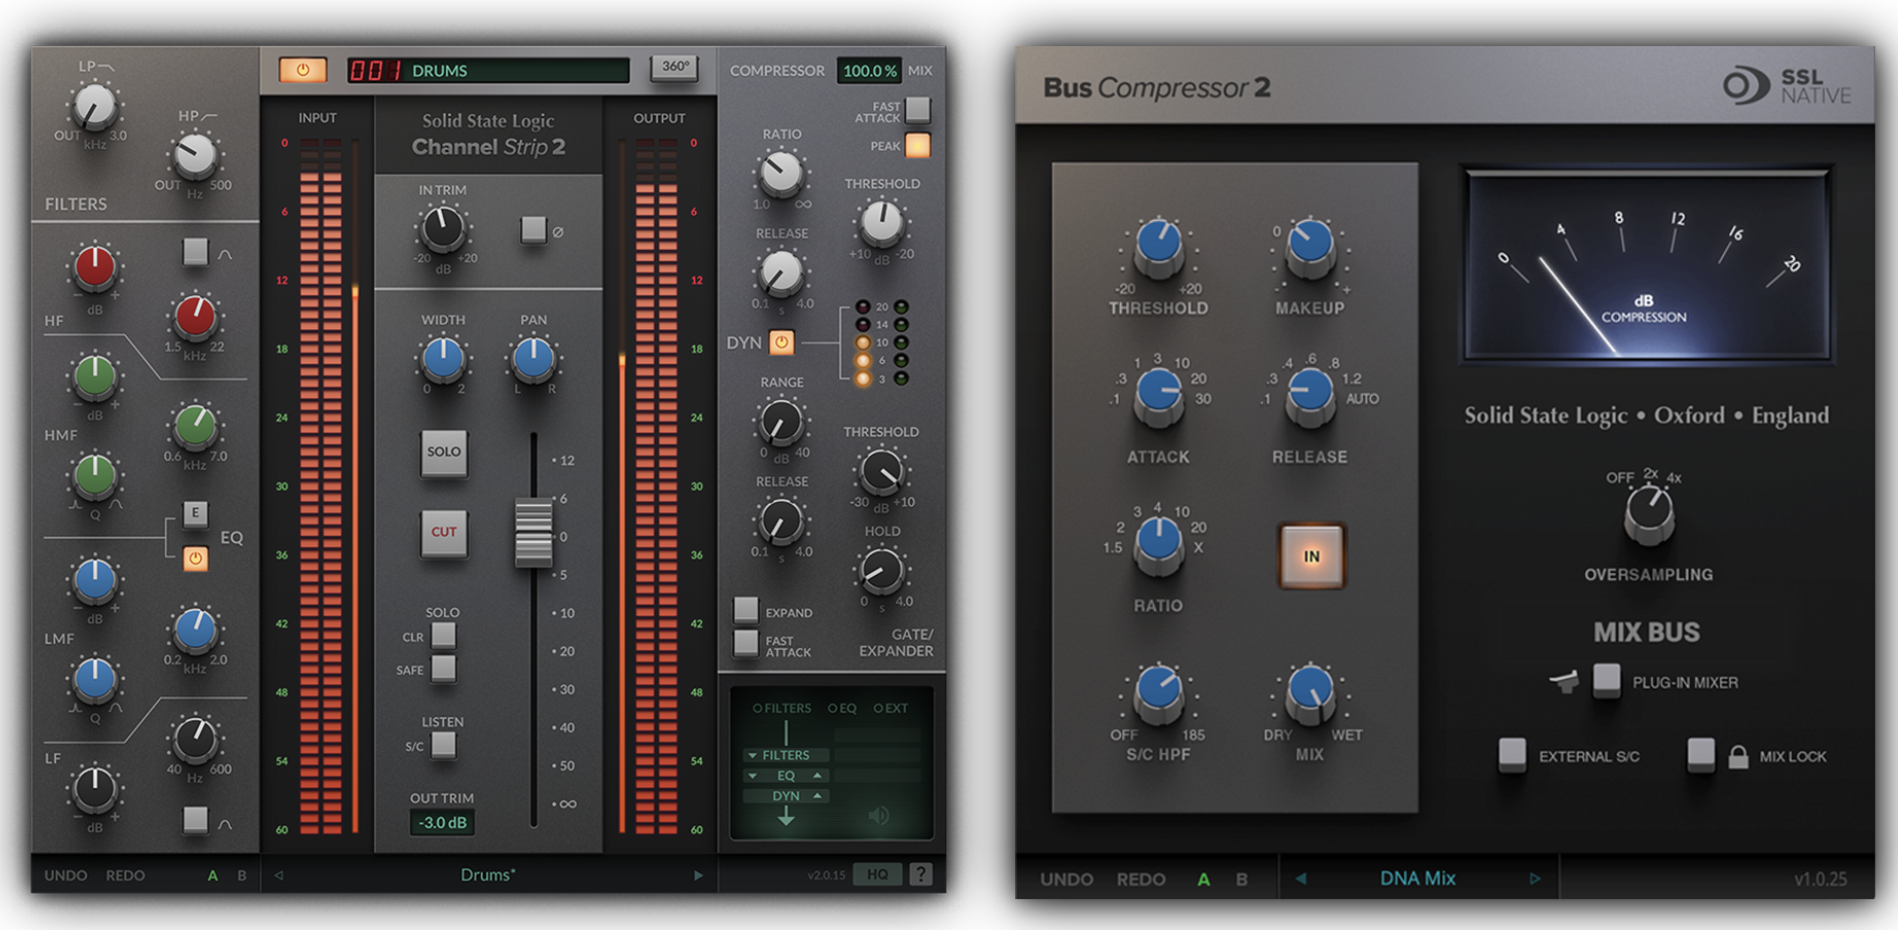
Task: Open the Drums* preset name menu
Action: (x=488, y=875)
